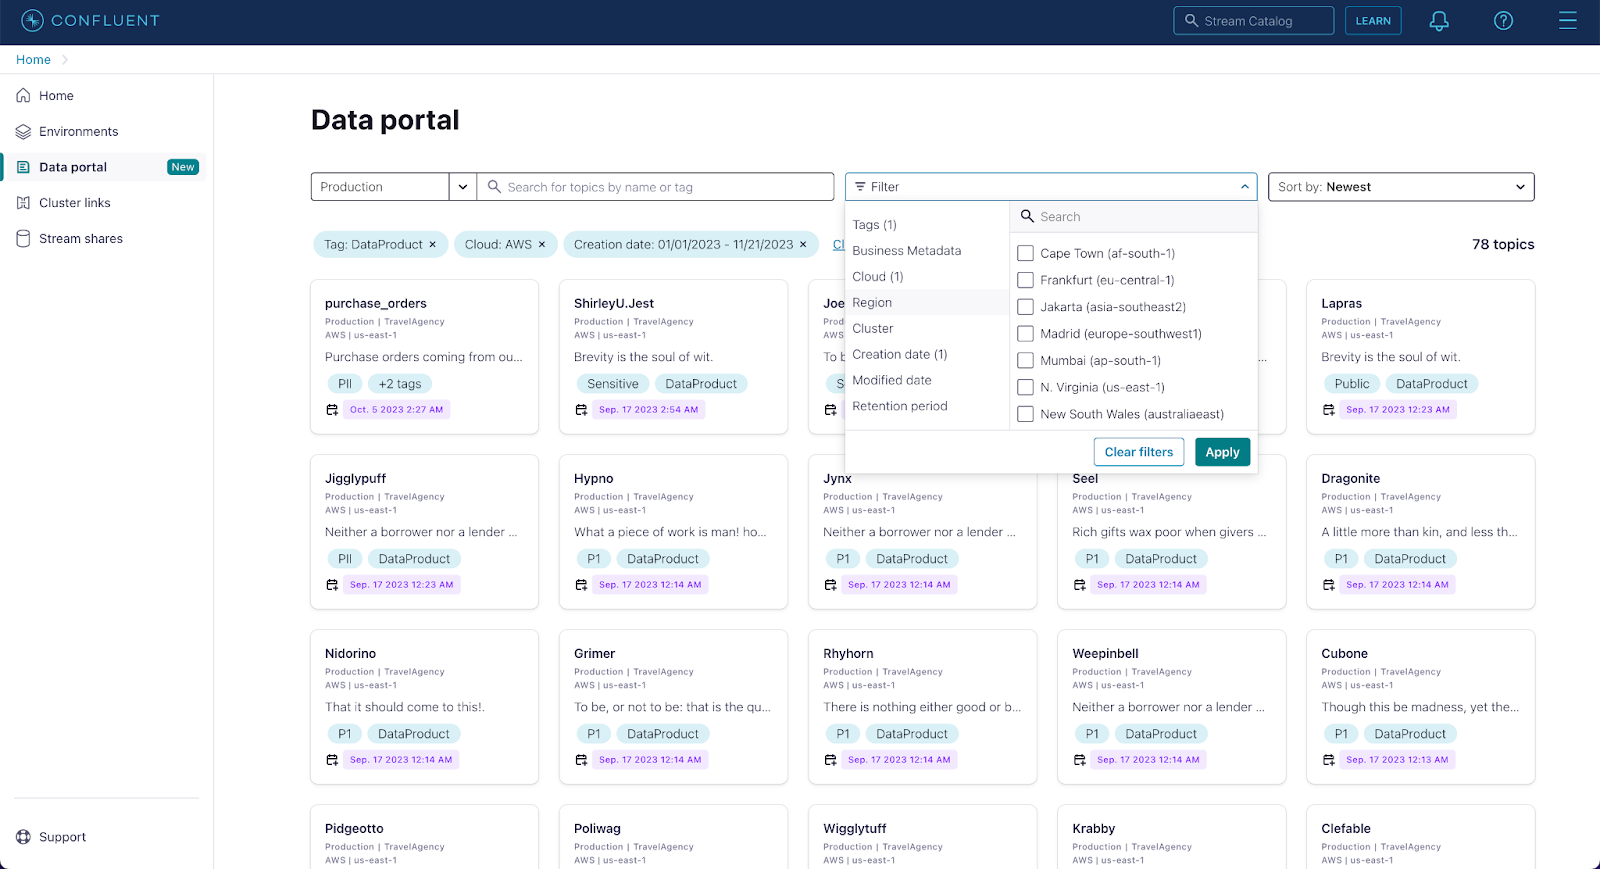Click the magnifier icon in topic search

point(494,187)
